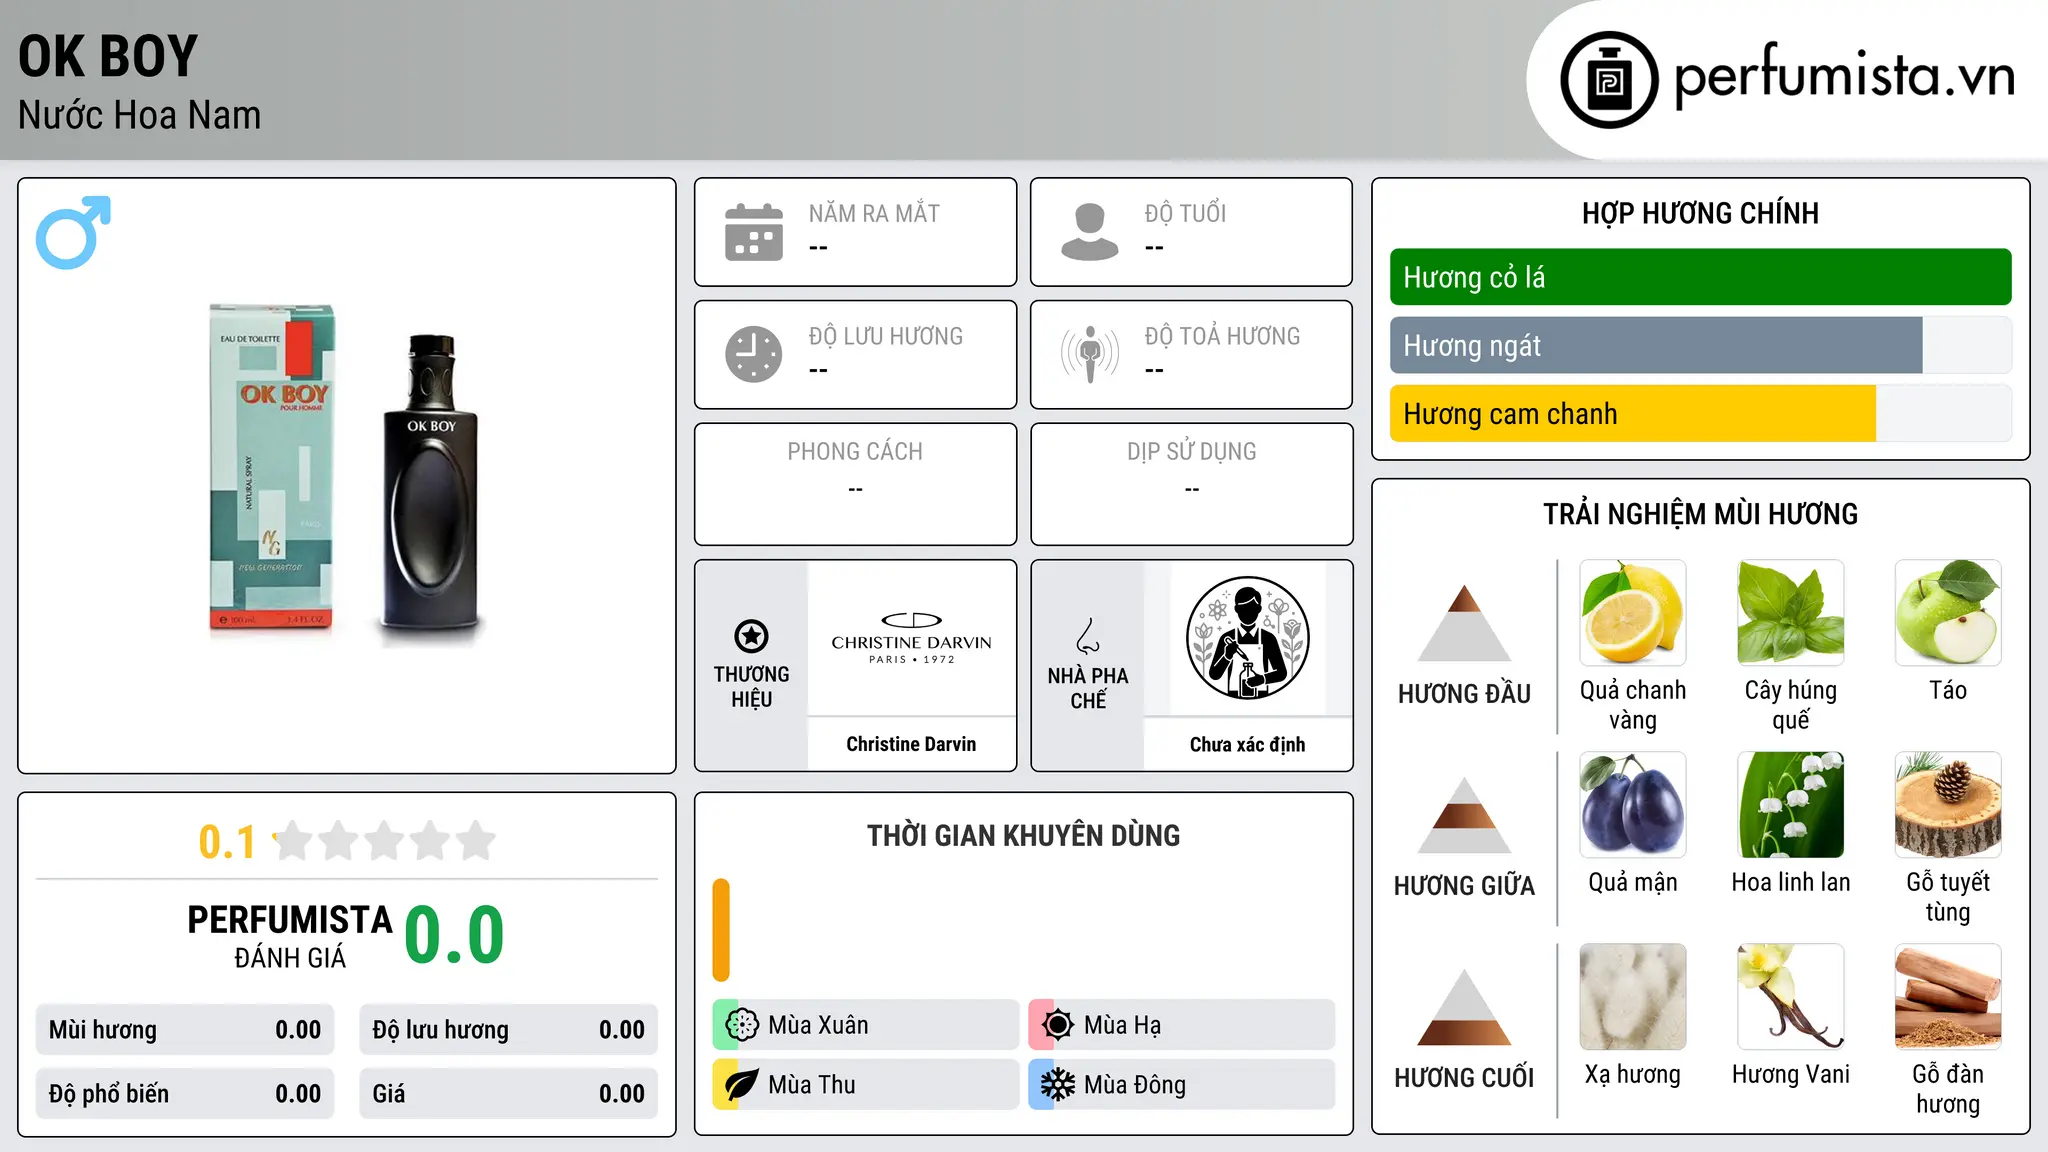Click the Độ toả hương label
2048x1152 pixels.
[x=1222, y=336]
